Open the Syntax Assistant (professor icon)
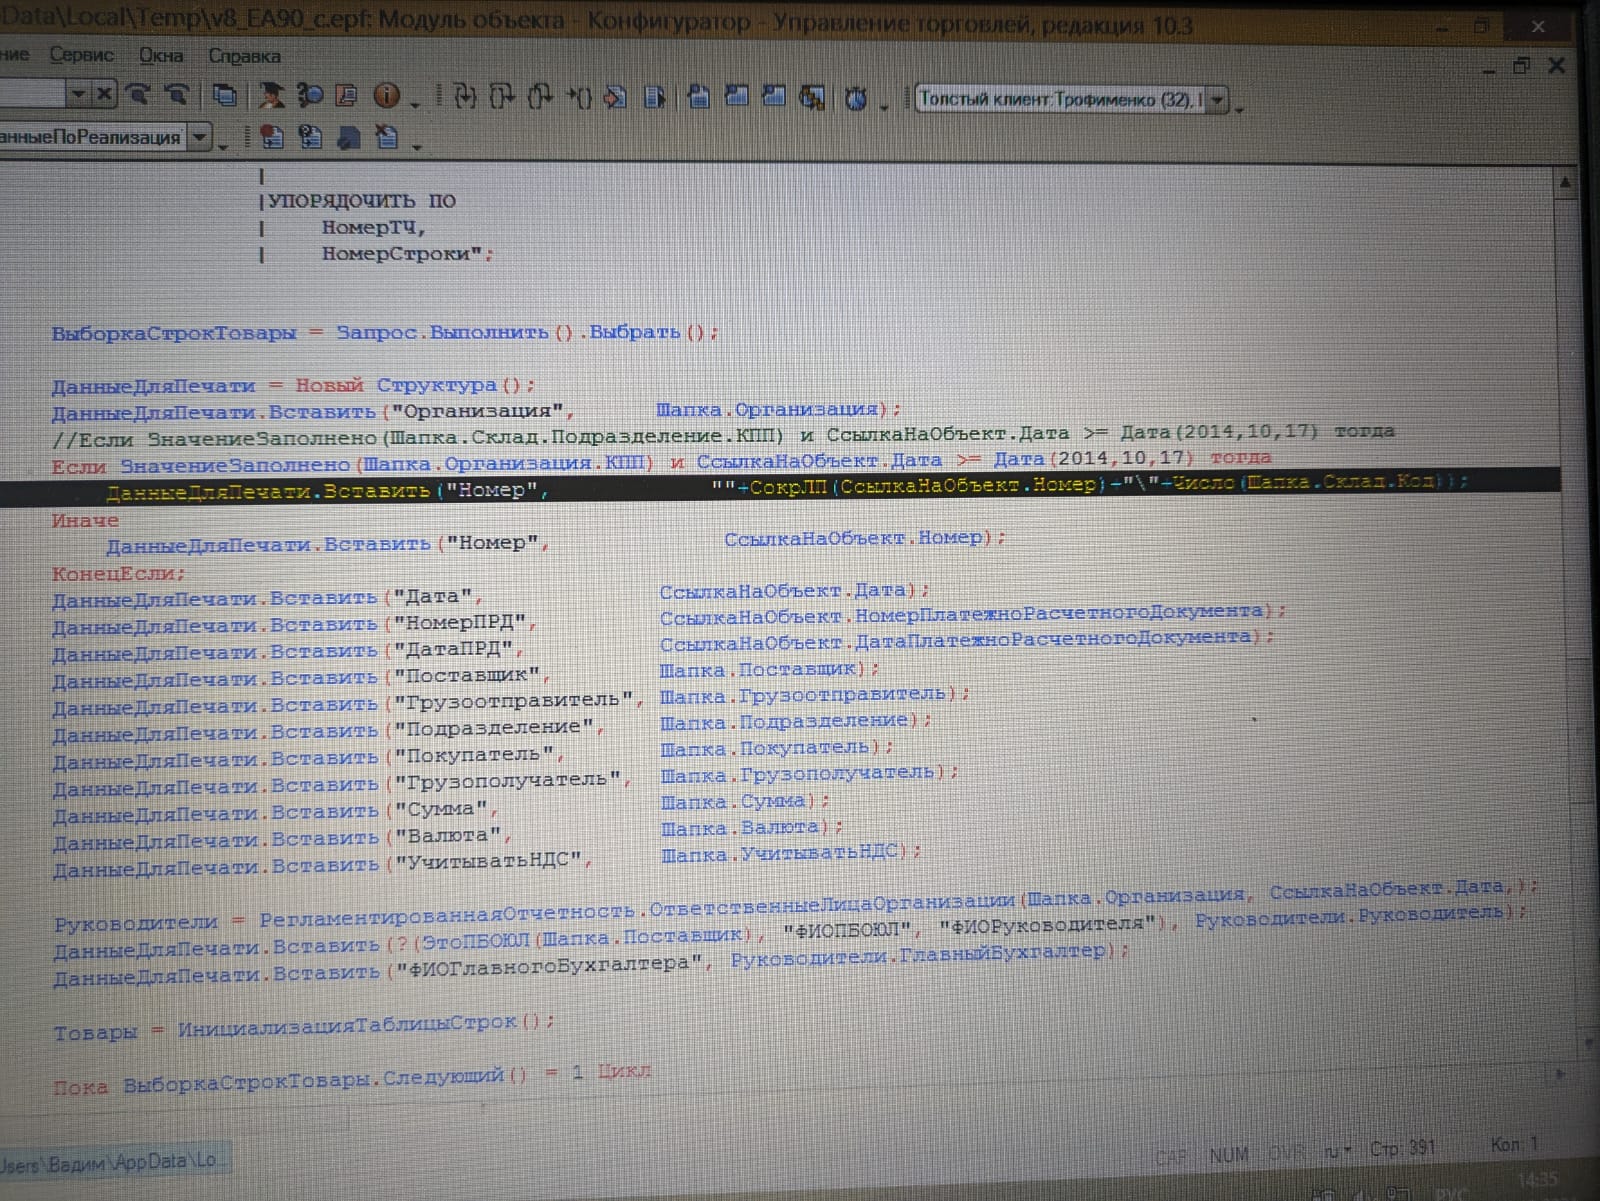The height and width of the screenshot is (1201, 1600). [271, 96]
